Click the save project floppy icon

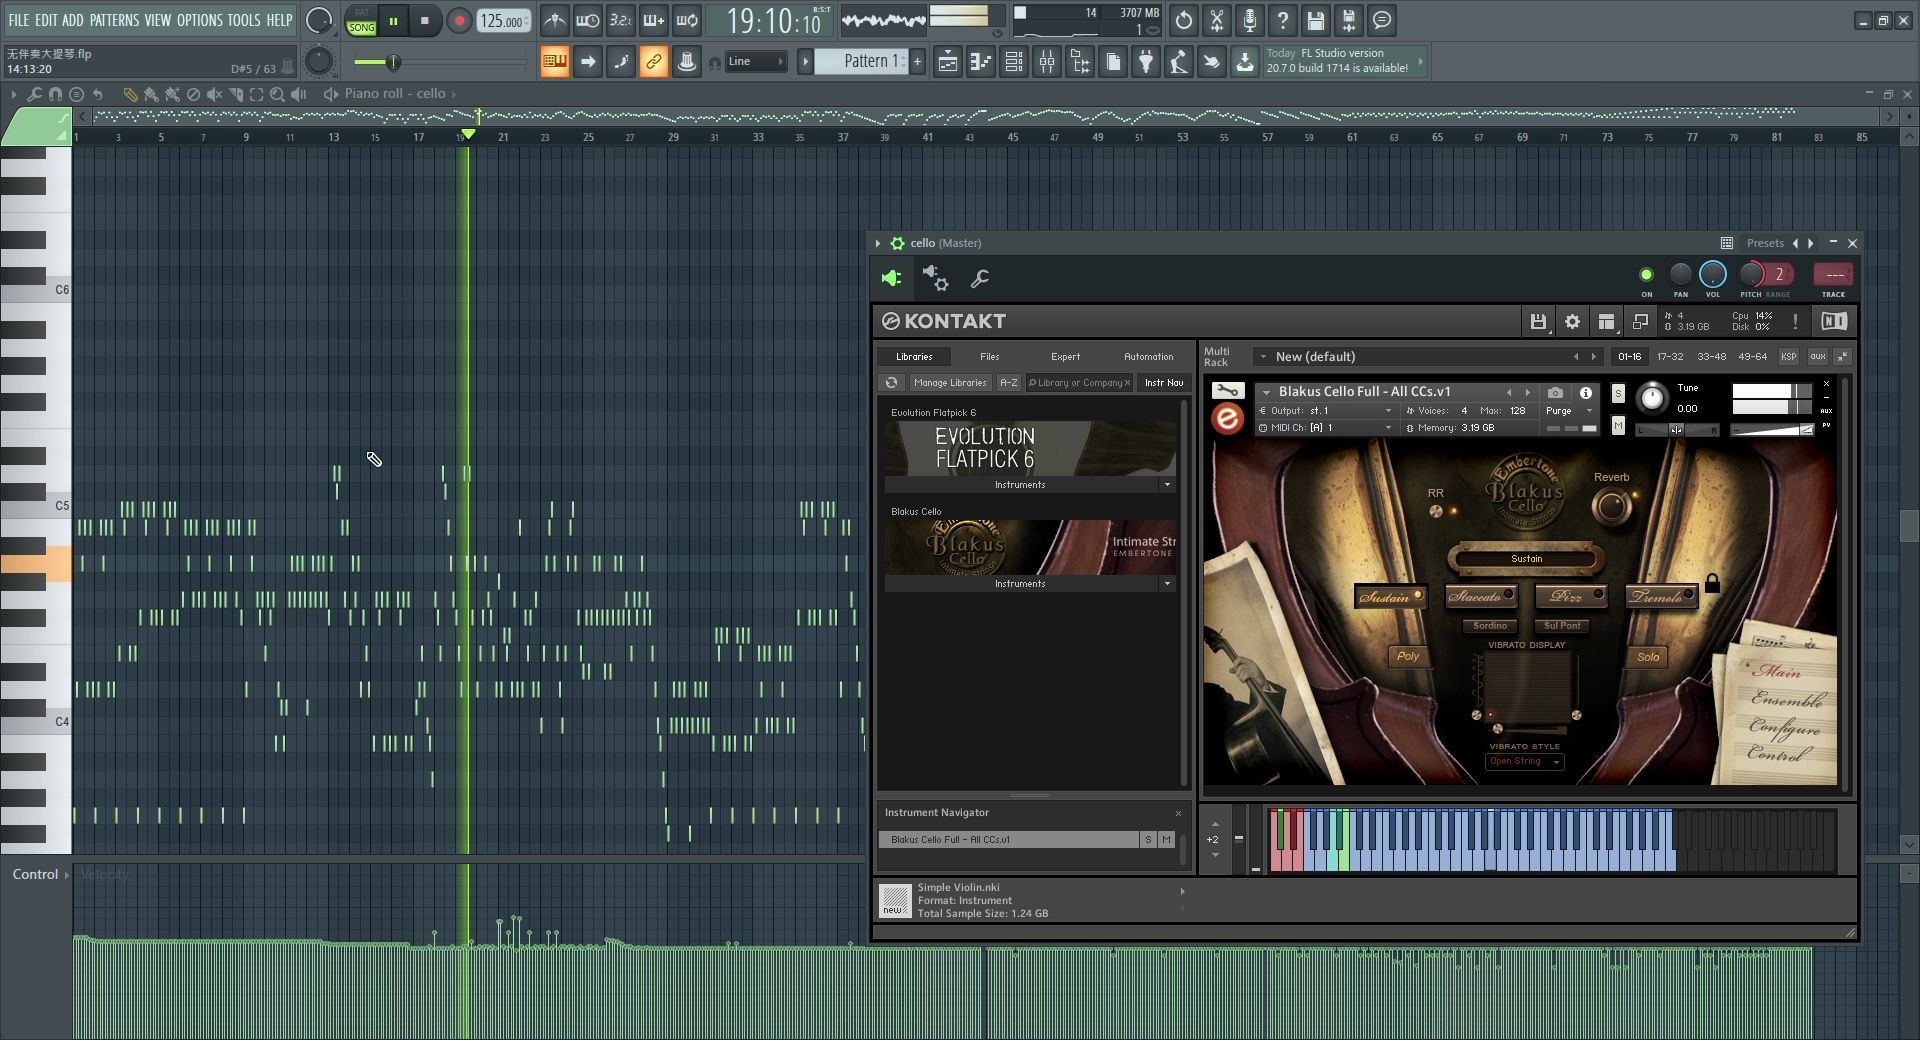1316,20
